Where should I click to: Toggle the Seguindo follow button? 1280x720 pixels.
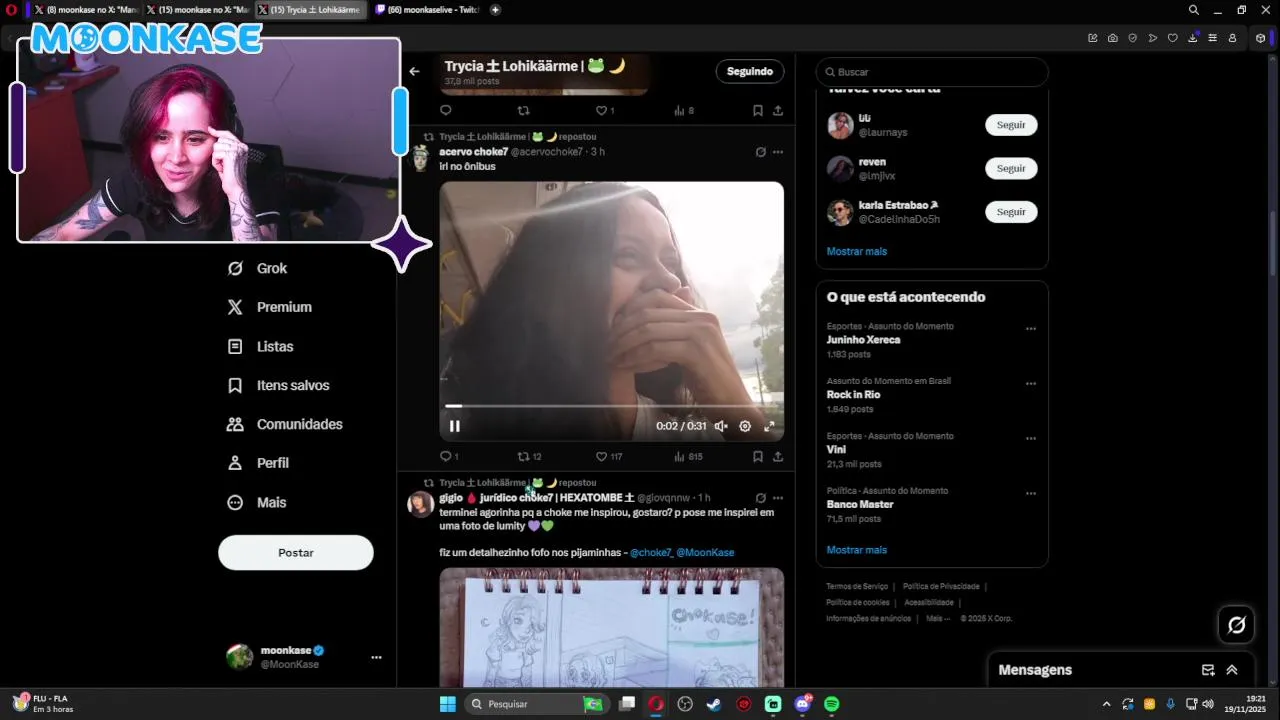tap(750, 71)
